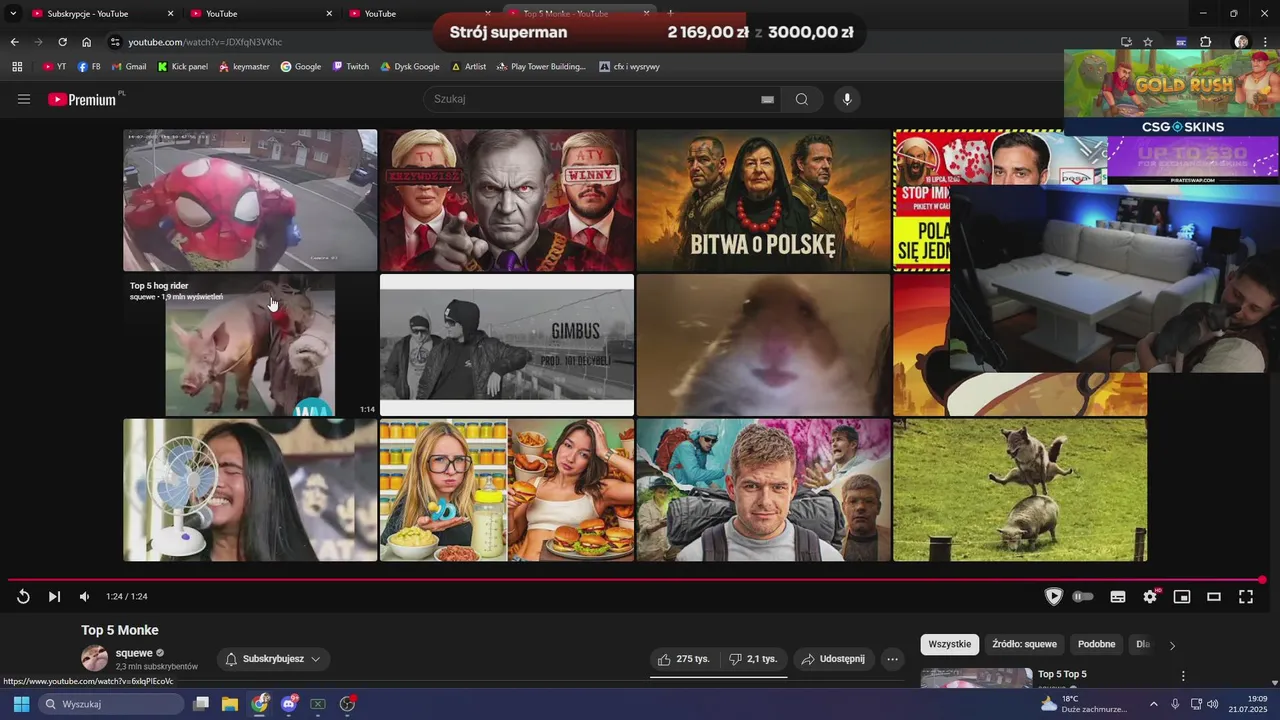Start voice search with the microphone
This screenshot has height=720, width=1280.
(x=847, y=99)
